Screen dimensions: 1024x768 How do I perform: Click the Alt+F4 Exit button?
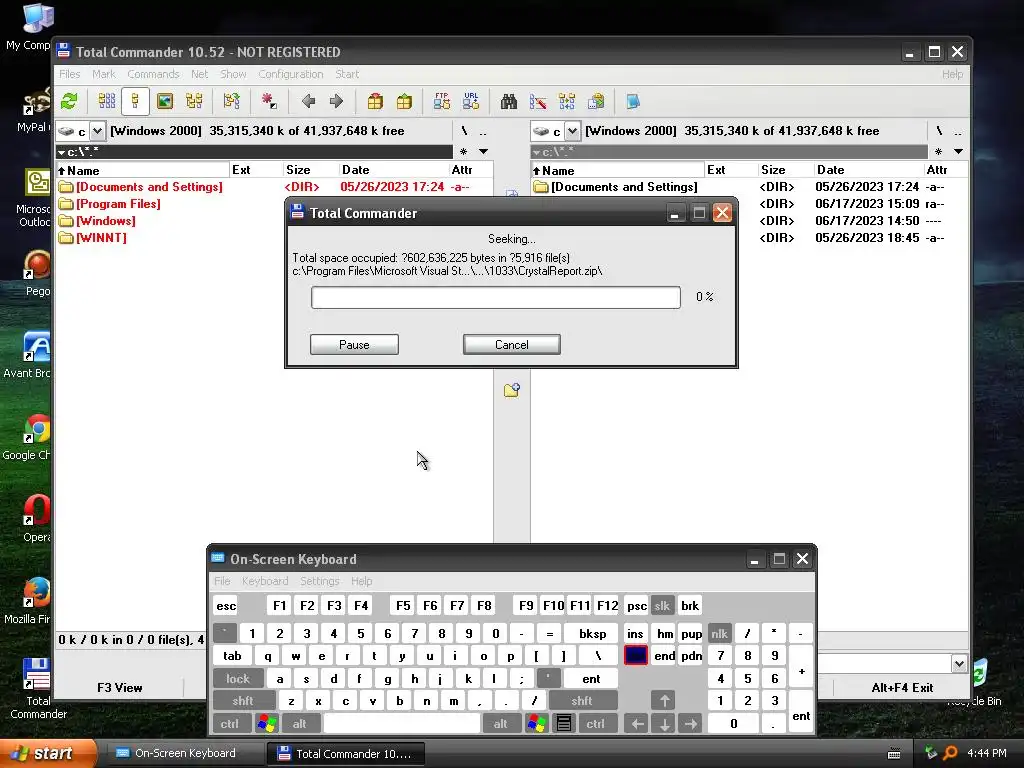click(x=902, y=687)
